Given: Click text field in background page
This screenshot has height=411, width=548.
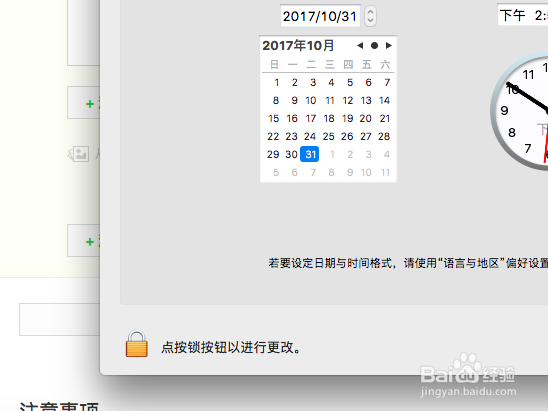Looking at the screenshot, I should [59, 319].
